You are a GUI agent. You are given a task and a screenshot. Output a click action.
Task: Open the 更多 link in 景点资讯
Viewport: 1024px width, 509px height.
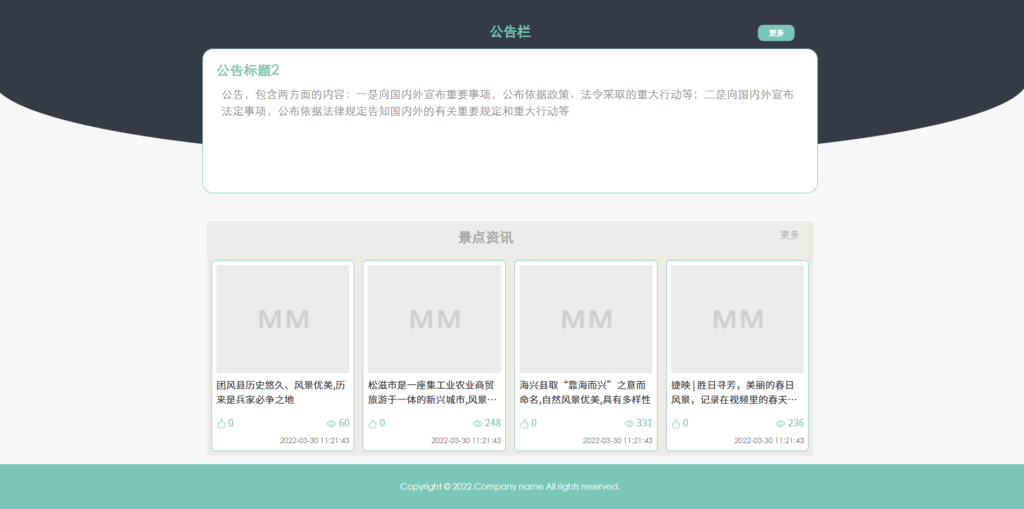pyautogui.click(x=790, y=235)
